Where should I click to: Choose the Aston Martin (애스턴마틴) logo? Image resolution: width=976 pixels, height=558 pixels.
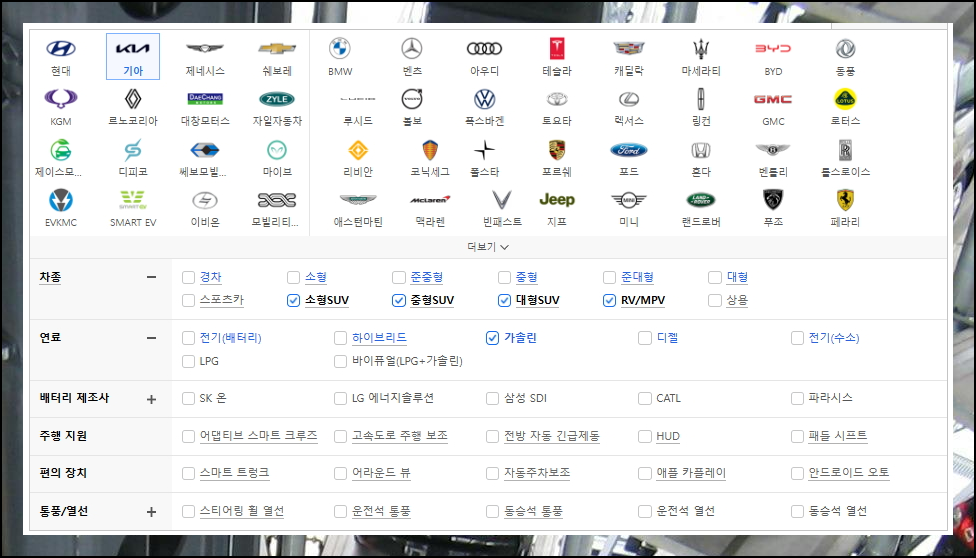click(x=358, y=199)
